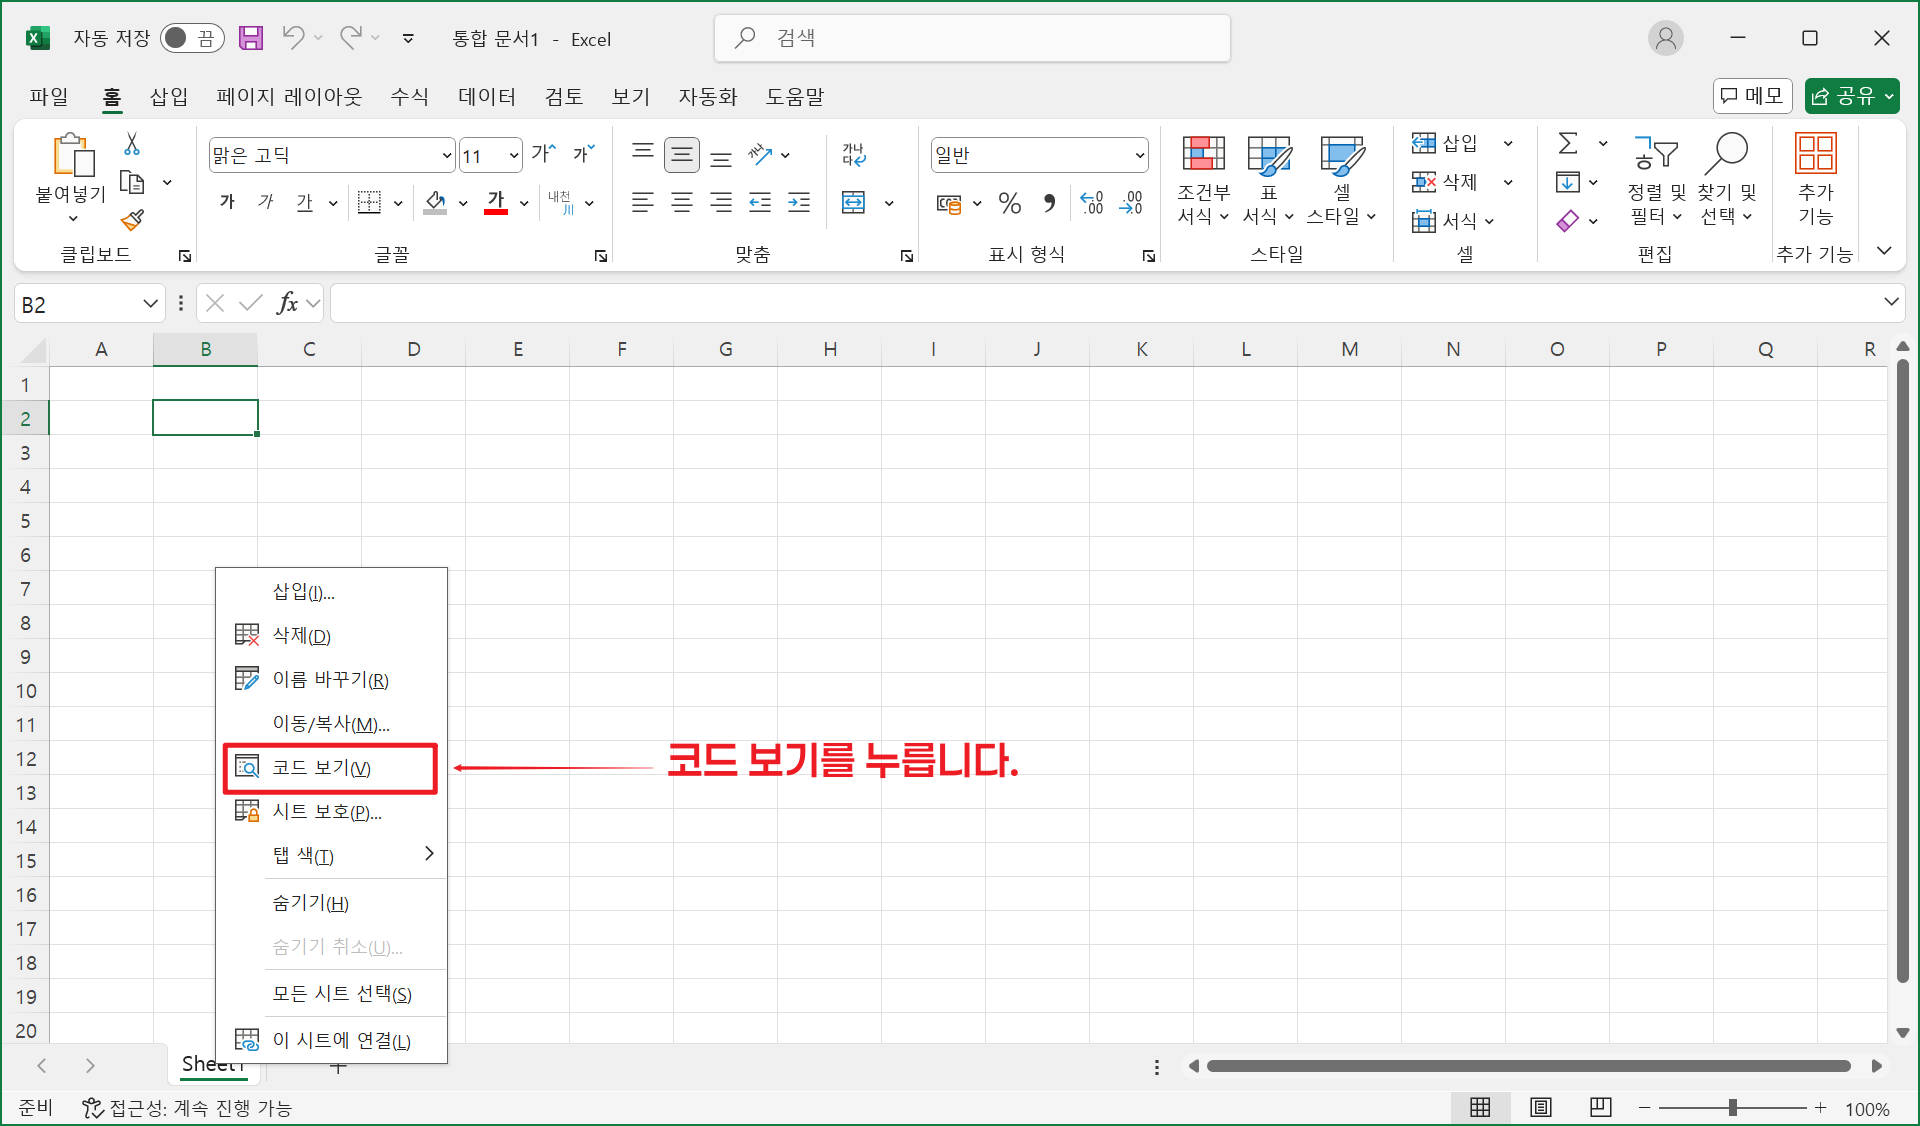The width and height of the screenshot is (1920, 1126).
Task: Click the Save floppy disk icon
Action: point(251,38)
